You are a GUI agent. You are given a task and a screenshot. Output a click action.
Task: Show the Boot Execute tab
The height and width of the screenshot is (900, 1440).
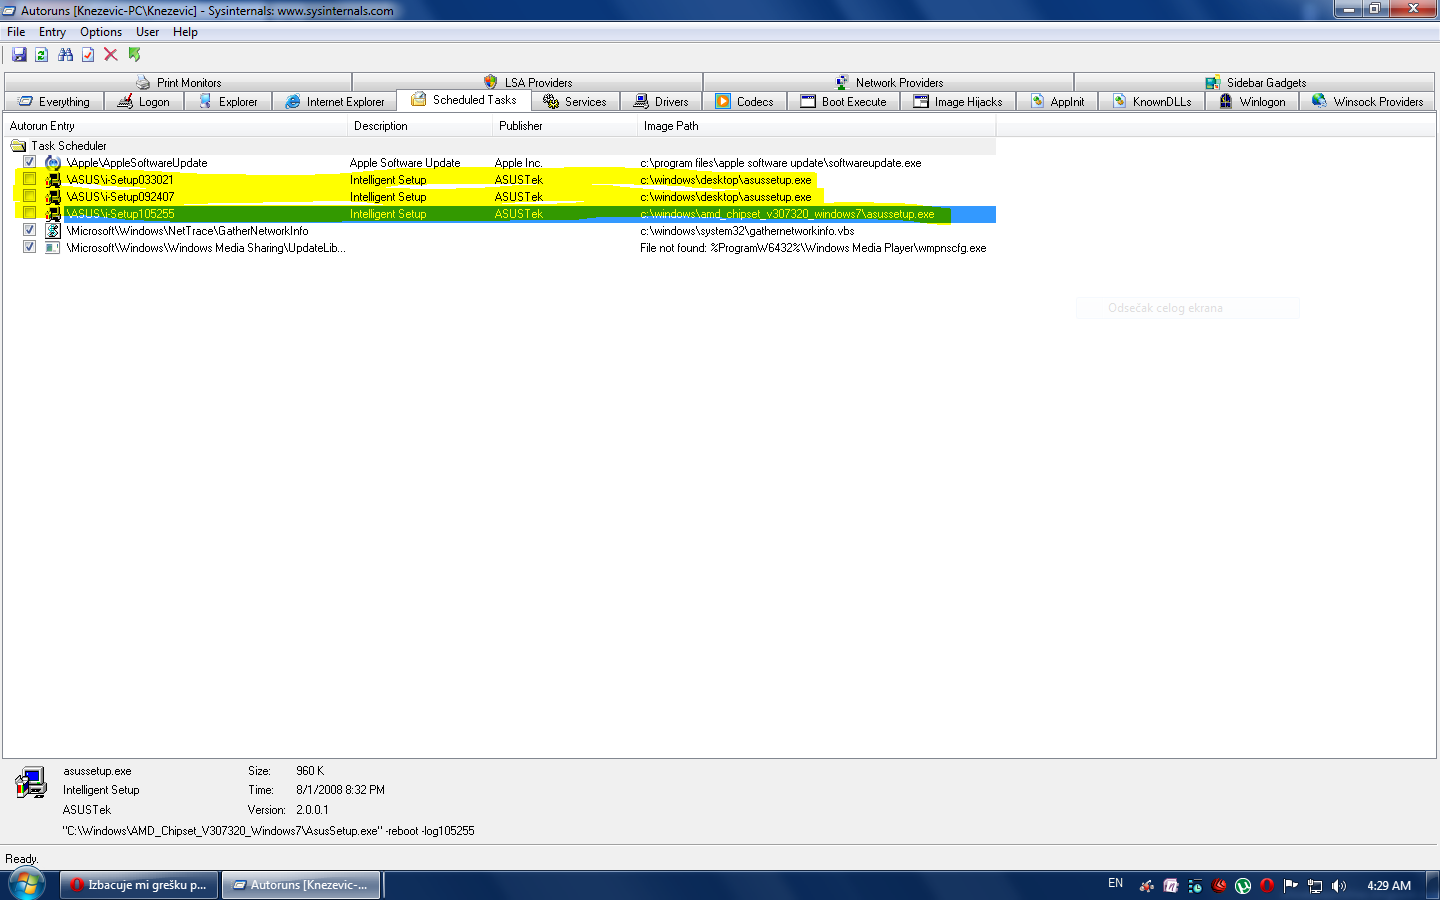point(843,101)
